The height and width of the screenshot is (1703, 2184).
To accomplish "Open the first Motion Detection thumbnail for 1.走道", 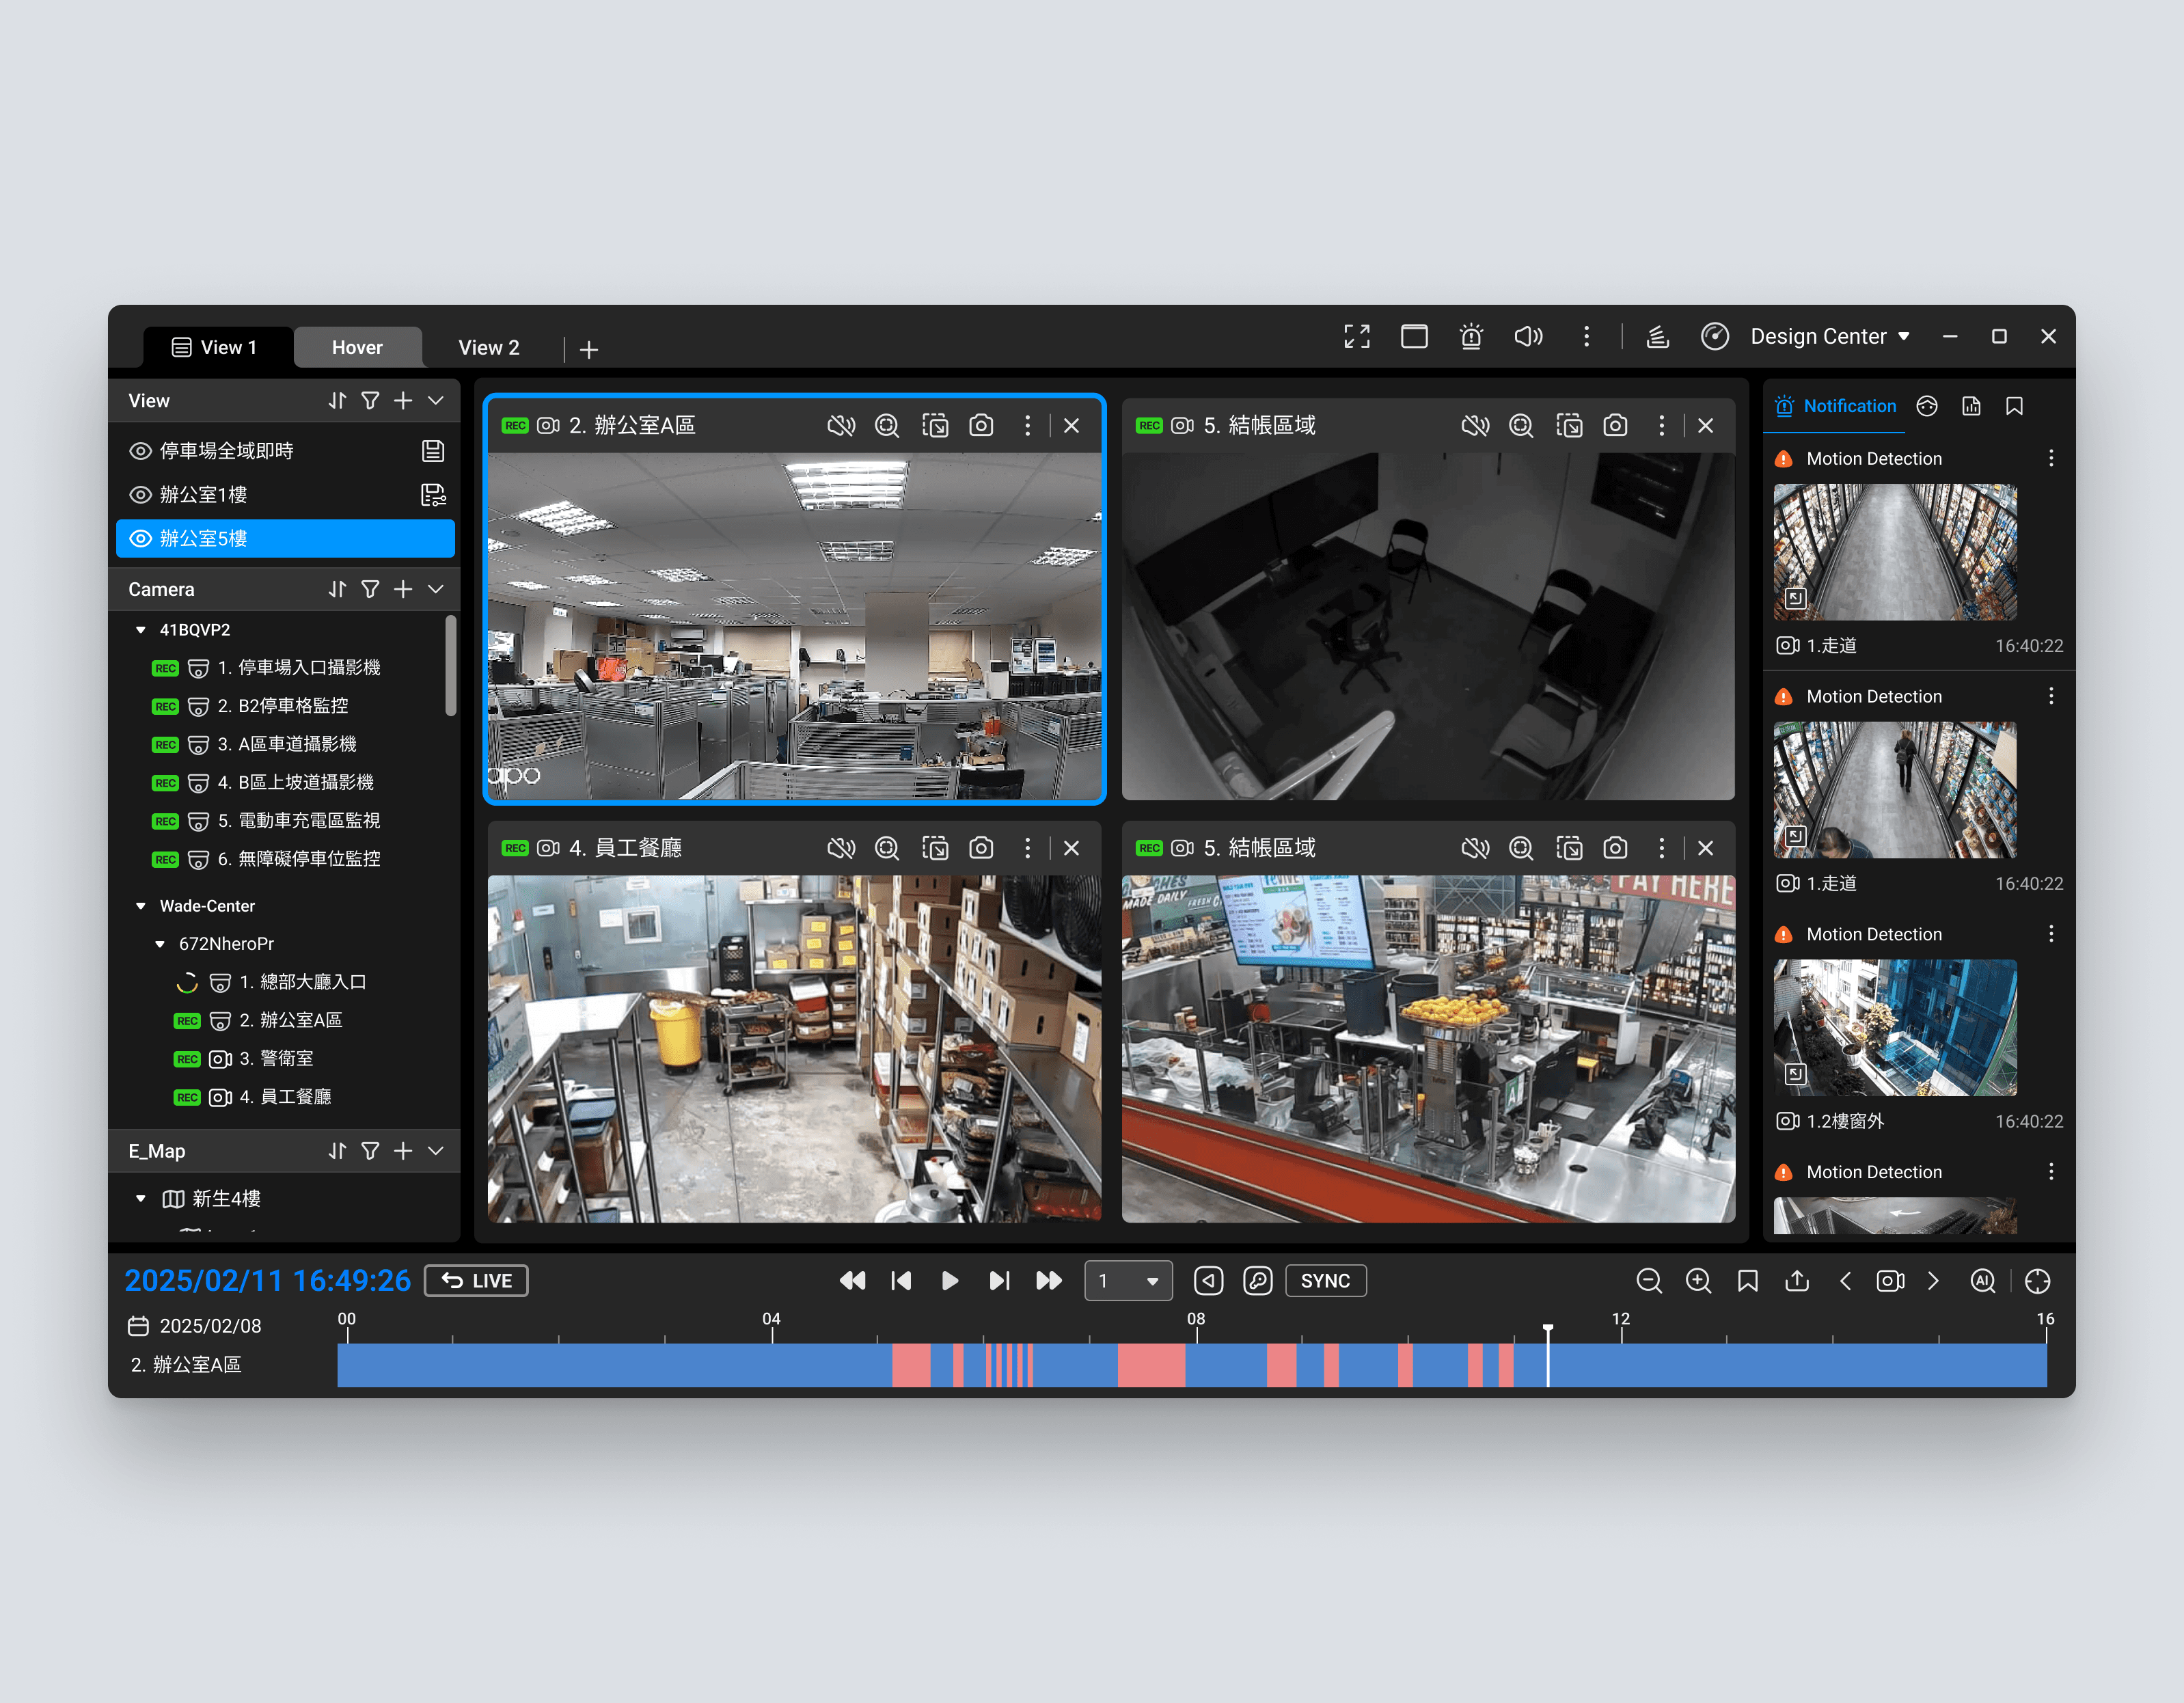I will click(x=1894, y=552).
